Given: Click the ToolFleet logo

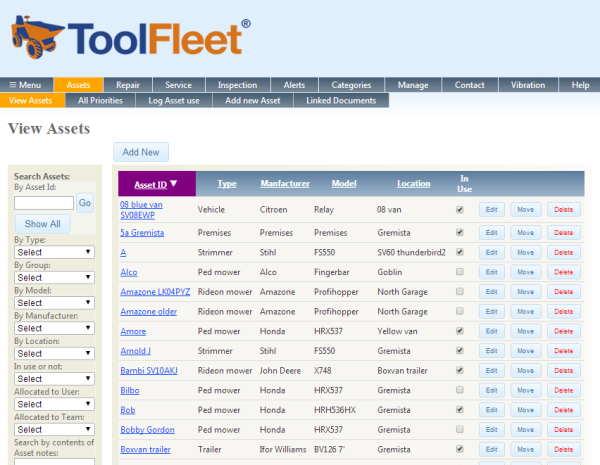Looking at the screenshot, I should pyautogui.click(x=131, y=38).
